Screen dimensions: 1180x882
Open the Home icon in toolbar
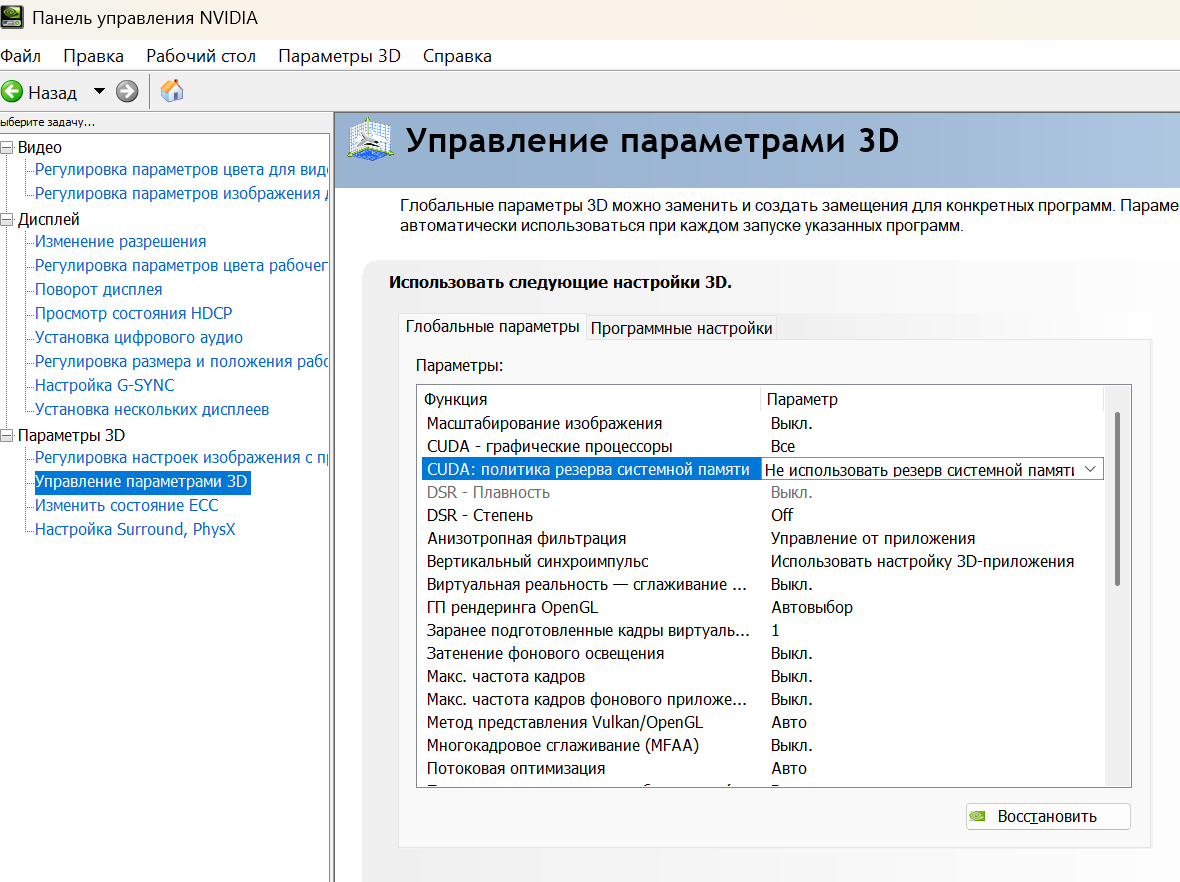click(172, 91)
